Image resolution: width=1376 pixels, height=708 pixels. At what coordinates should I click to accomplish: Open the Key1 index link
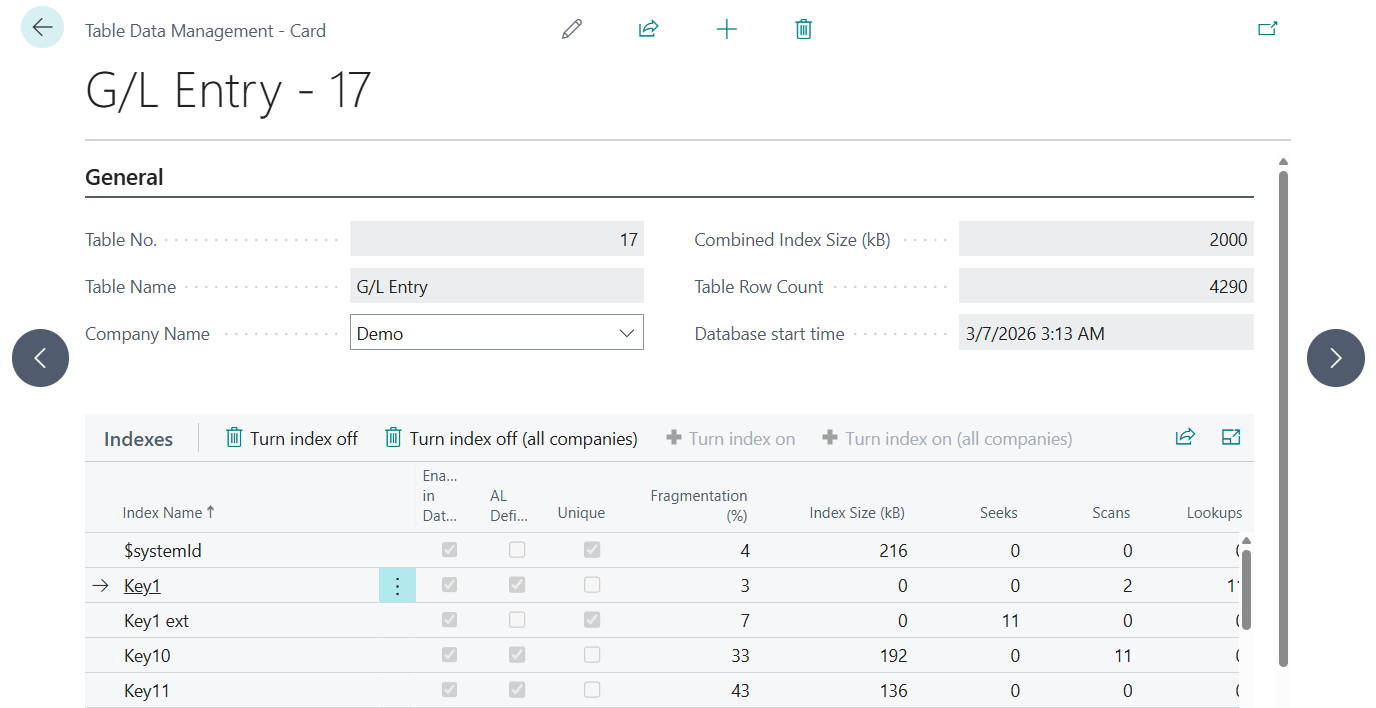tap(142, 585)
